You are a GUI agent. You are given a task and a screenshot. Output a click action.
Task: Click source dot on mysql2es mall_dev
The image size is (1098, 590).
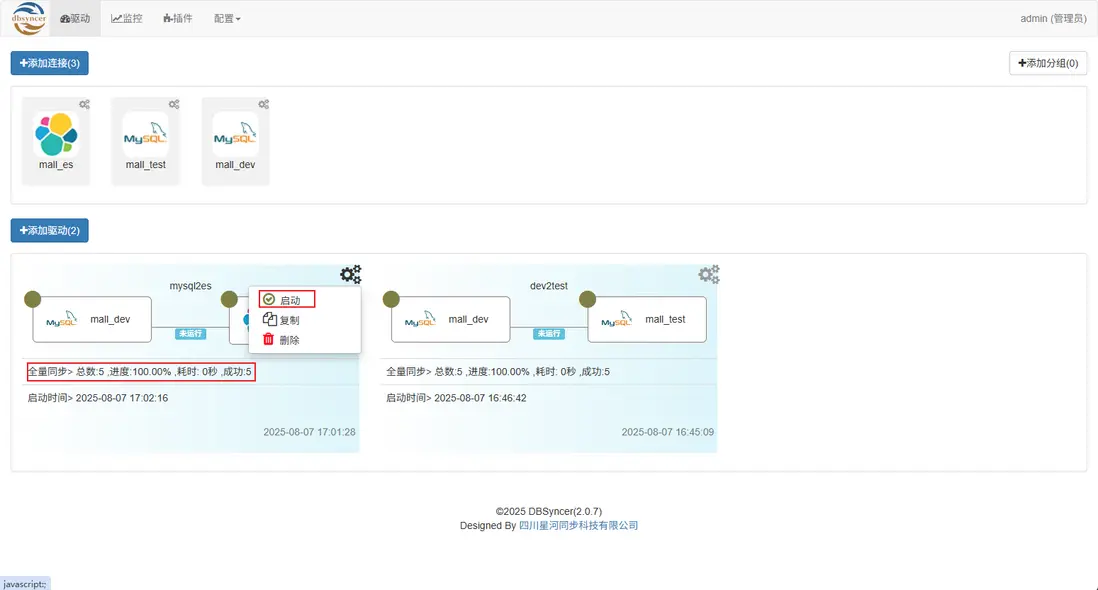point(33,300)
